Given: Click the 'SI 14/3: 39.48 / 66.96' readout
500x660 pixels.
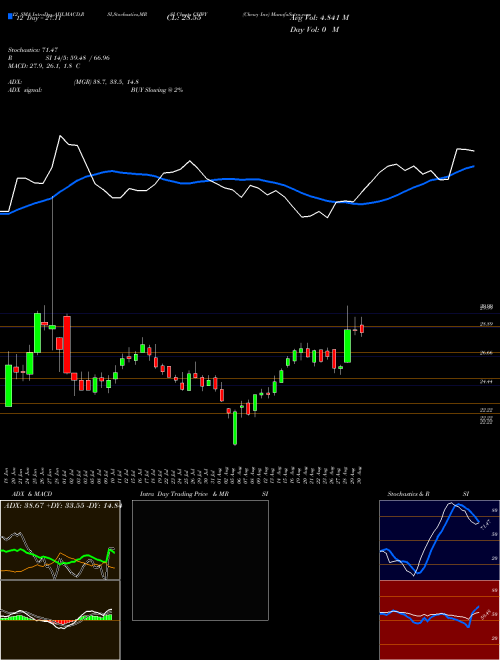Looking at the screenshot, I should point(78,58).
